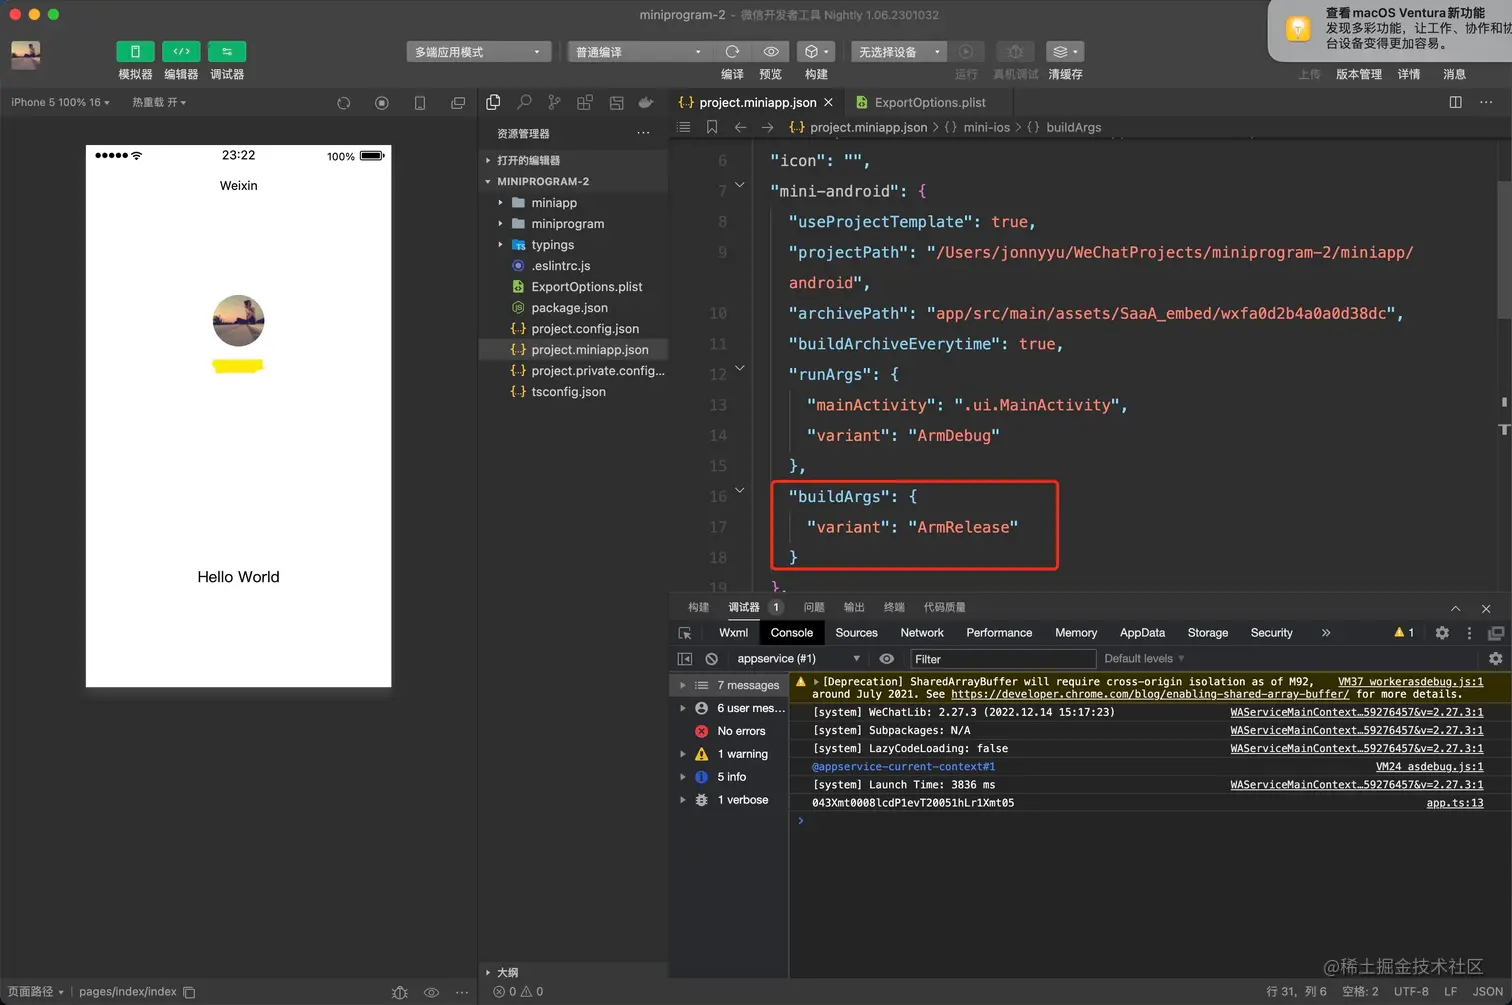Screen dimensions: 1512x1005
Task: Click the preview eye icon in toolbar
Action: click(x=771, y=52)
